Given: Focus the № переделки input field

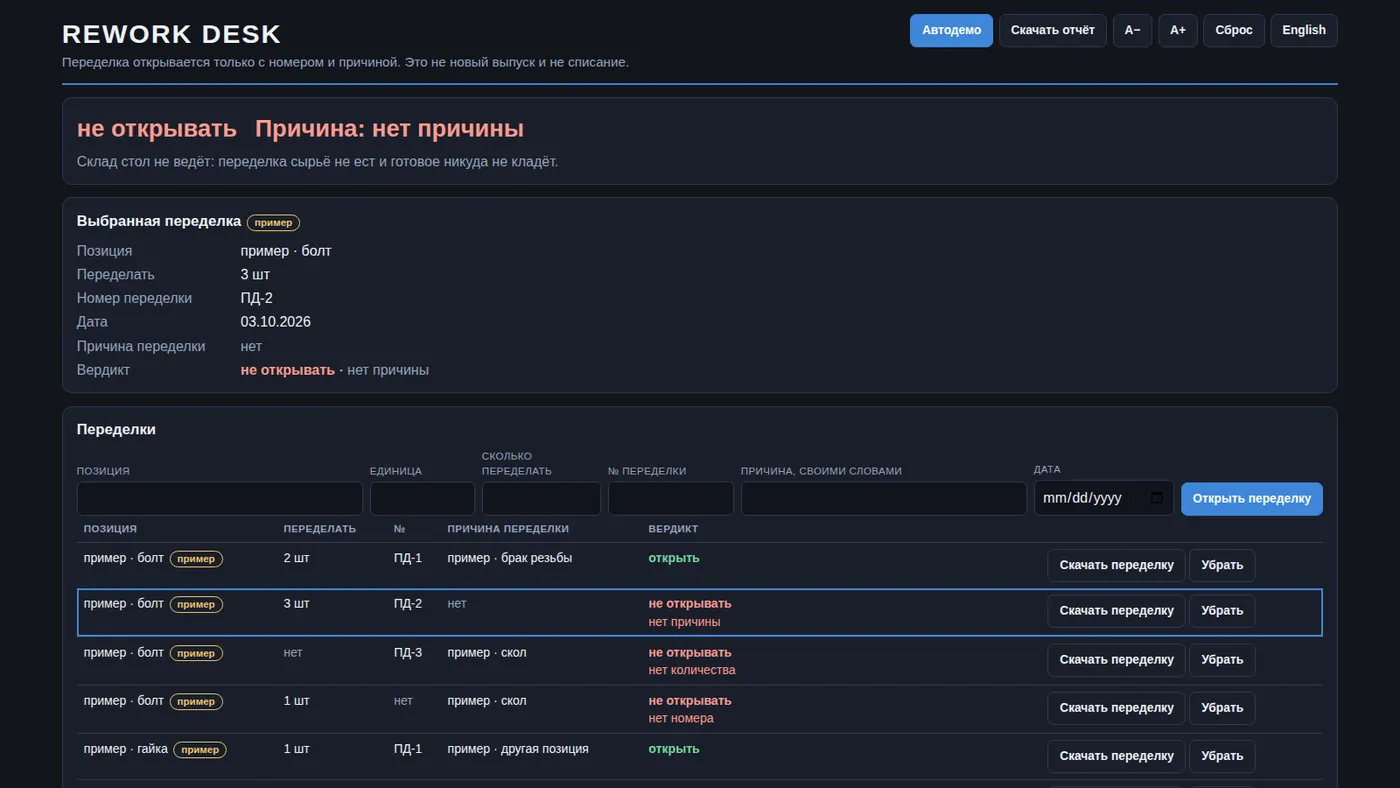Looking at the screenshot, I should click(x=671, y=499).
